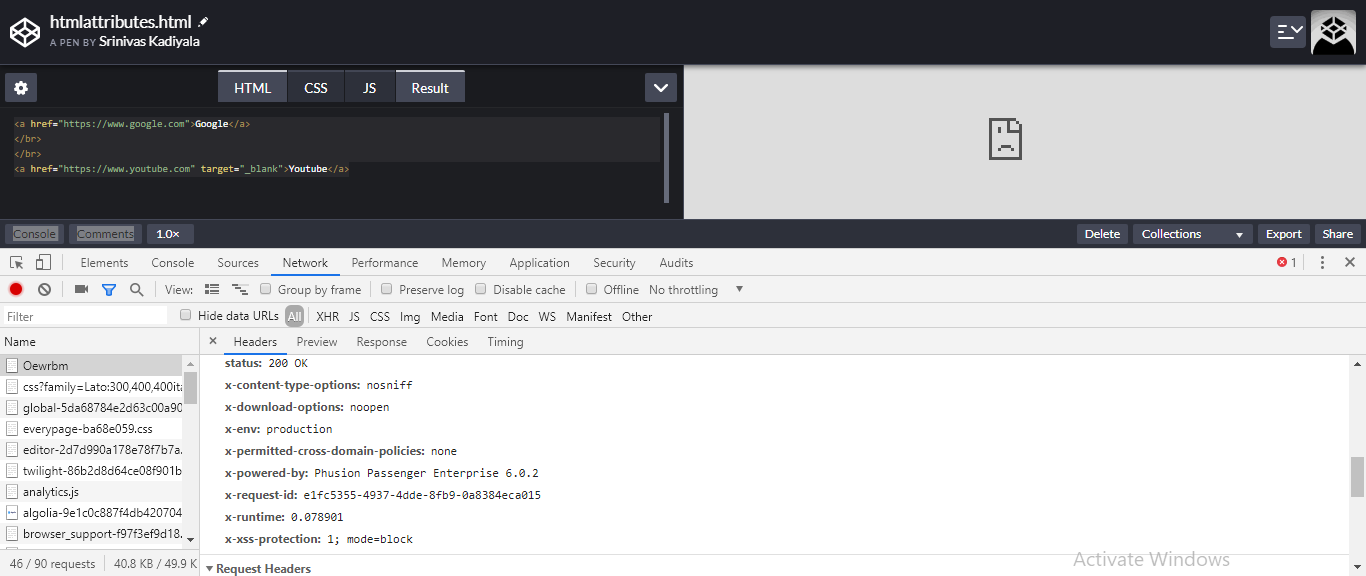Click the CodePen logo
The image size is (1366, 576).
click(24, 31)
